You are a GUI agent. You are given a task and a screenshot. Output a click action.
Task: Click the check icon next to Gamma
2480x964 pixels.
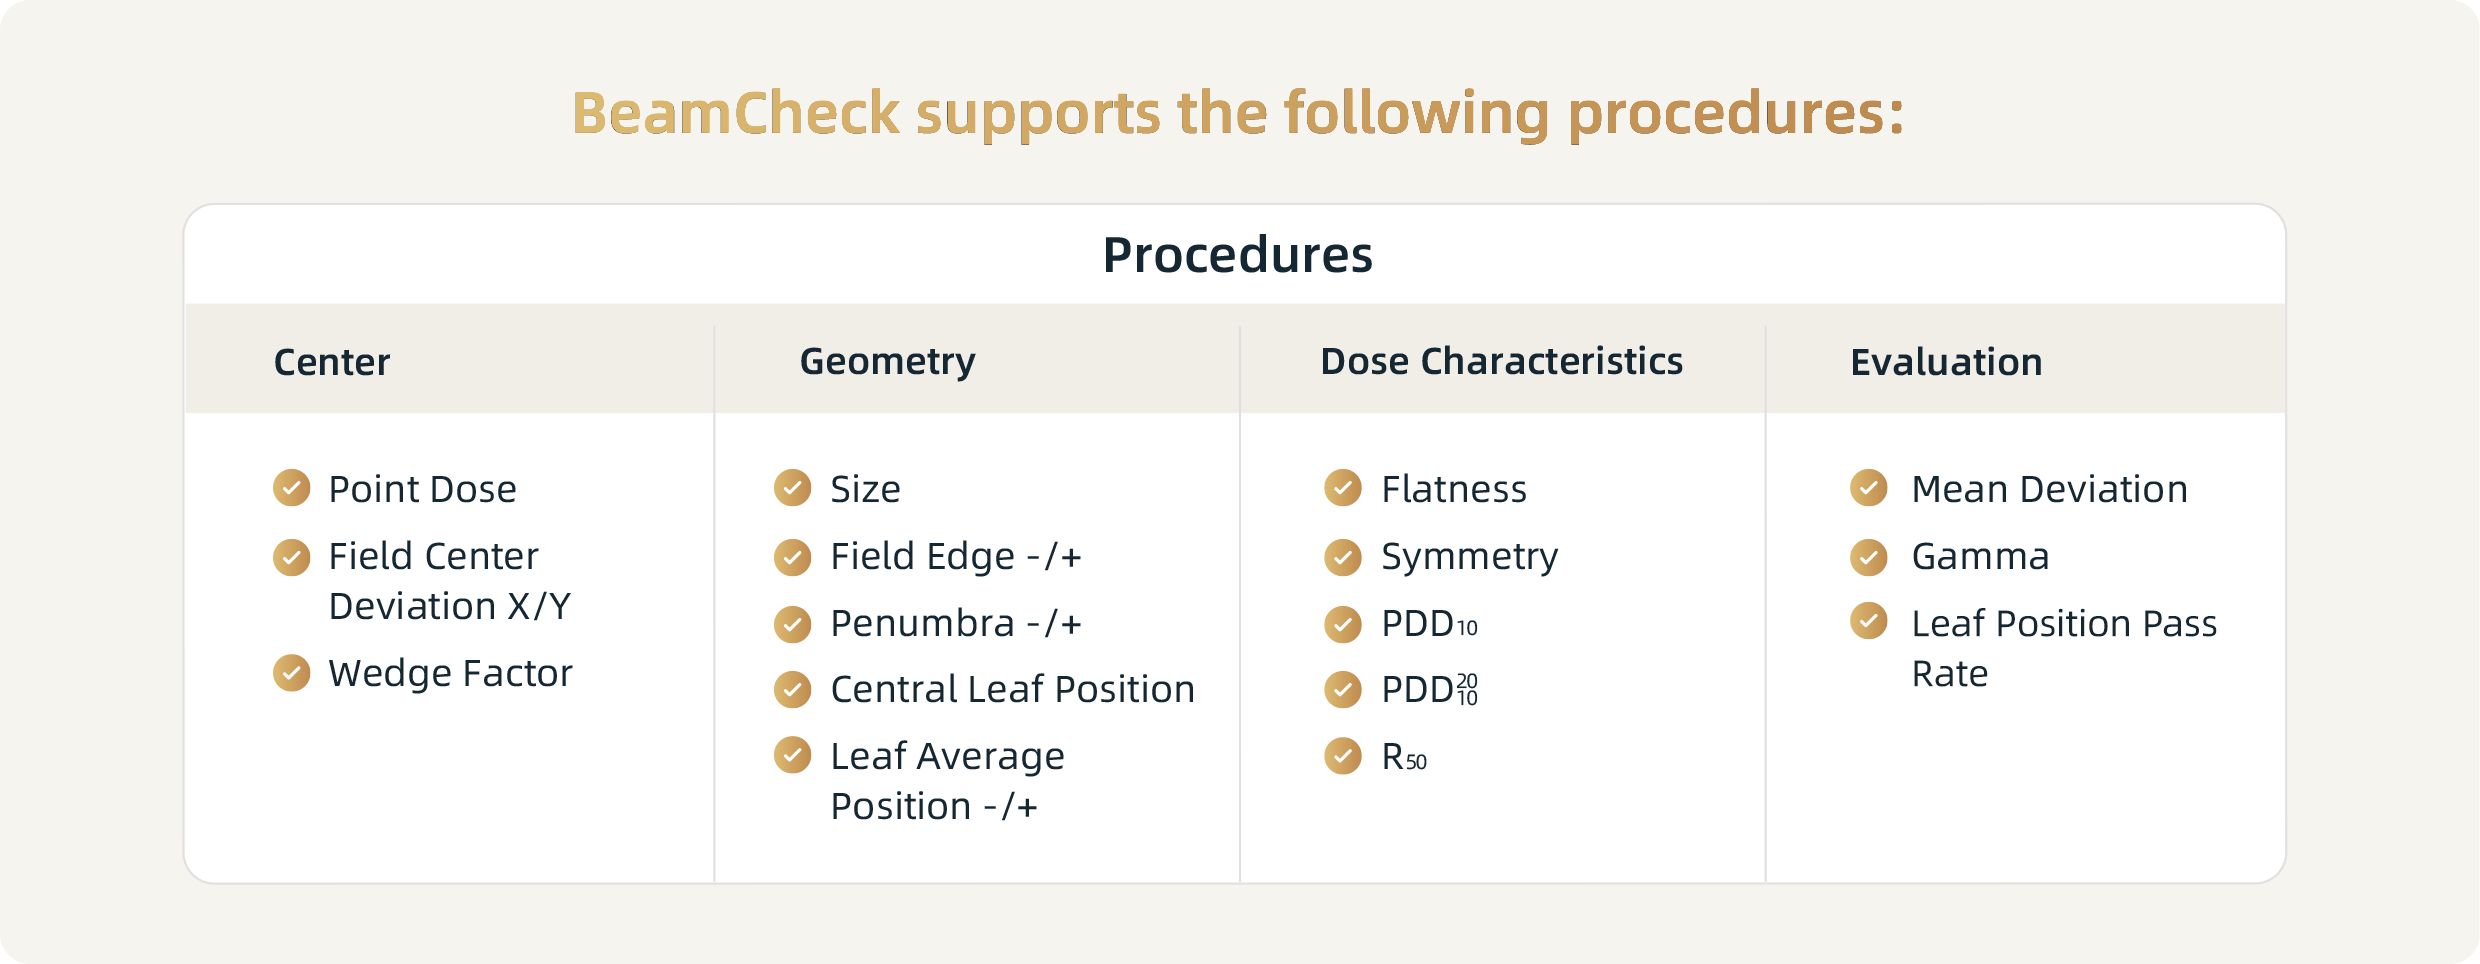[x=1869, y=556]
